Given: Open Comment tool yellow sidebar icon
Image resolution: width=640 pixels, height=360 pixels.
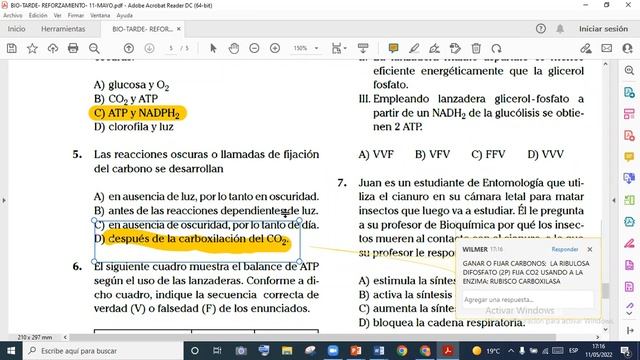Looking at the screenshot, I should [x=629, y=157].
